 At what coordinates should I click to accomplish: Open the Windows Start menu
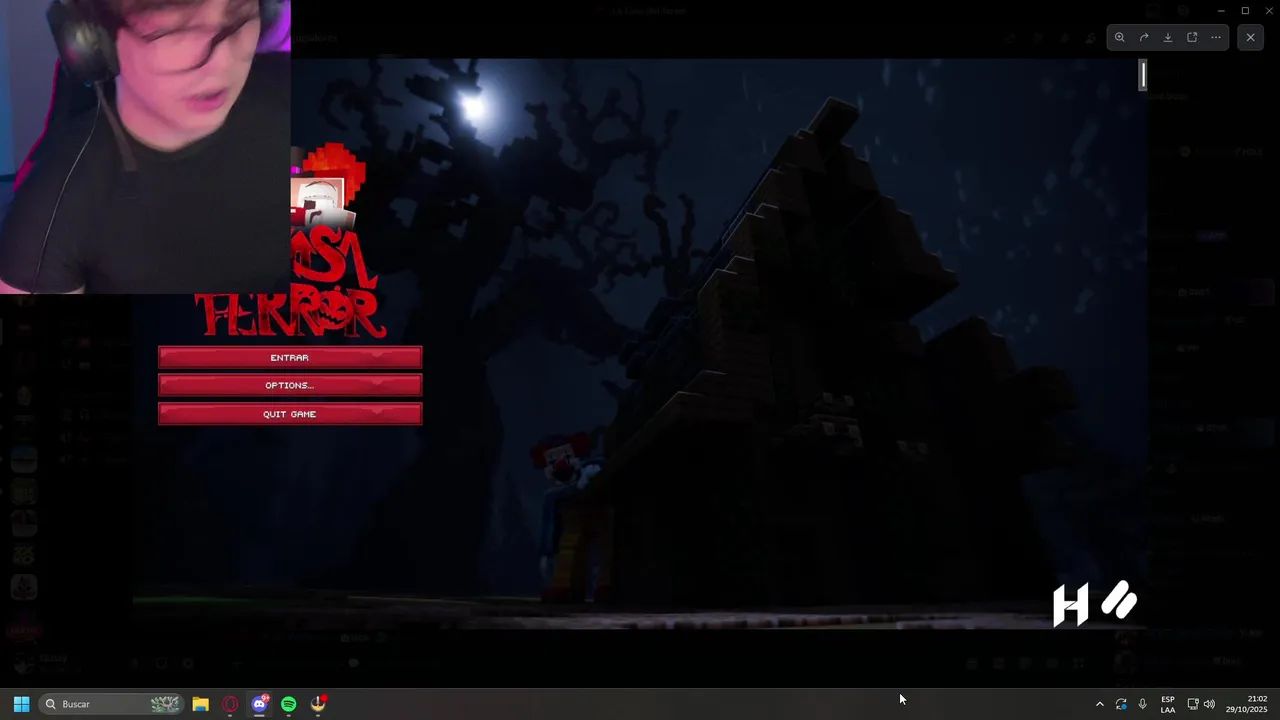21,704
